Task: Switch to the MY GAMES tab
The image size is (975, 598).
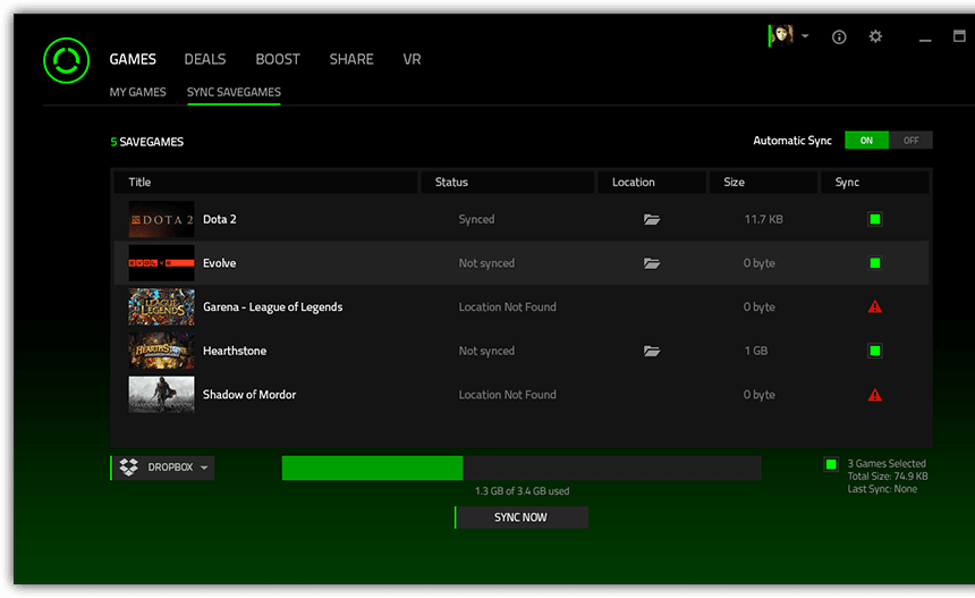Action: (x=137, y=92)
